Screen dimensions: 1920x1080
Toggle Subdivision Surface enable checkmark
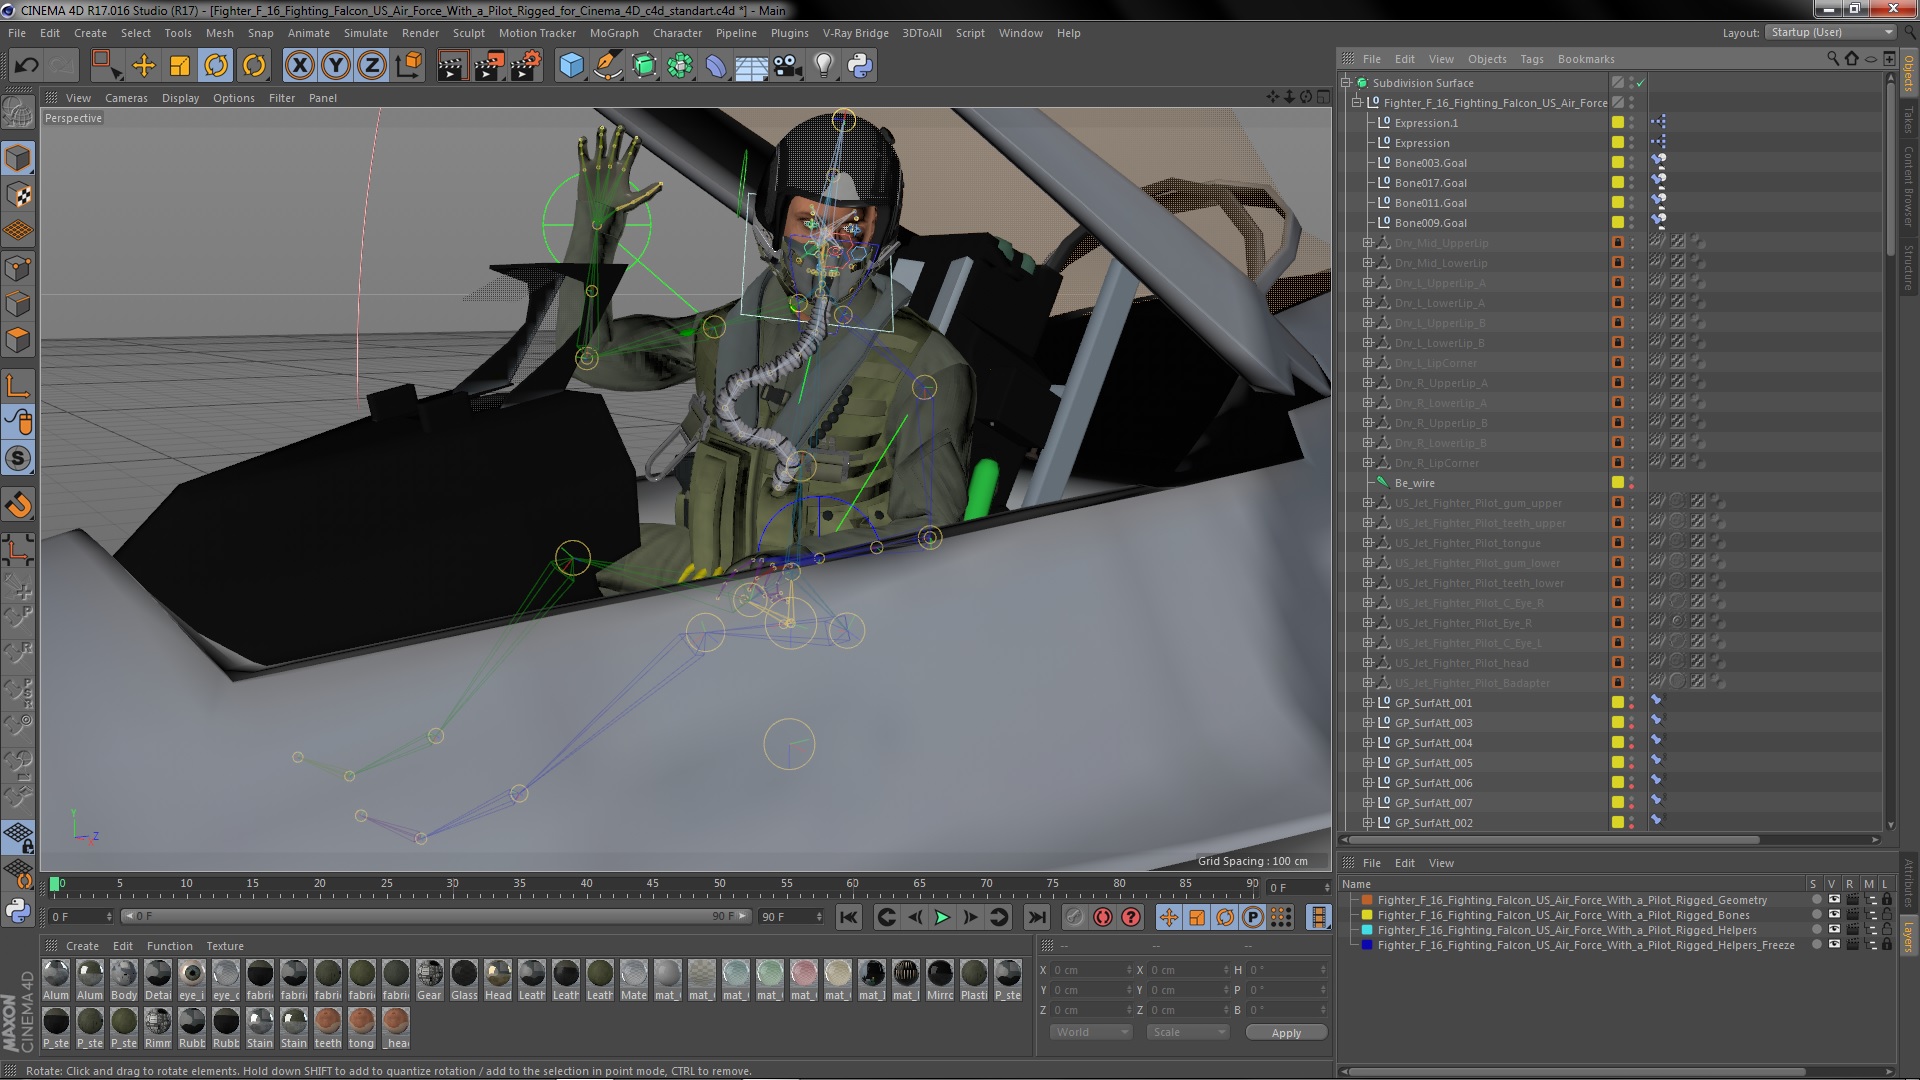1641,83
